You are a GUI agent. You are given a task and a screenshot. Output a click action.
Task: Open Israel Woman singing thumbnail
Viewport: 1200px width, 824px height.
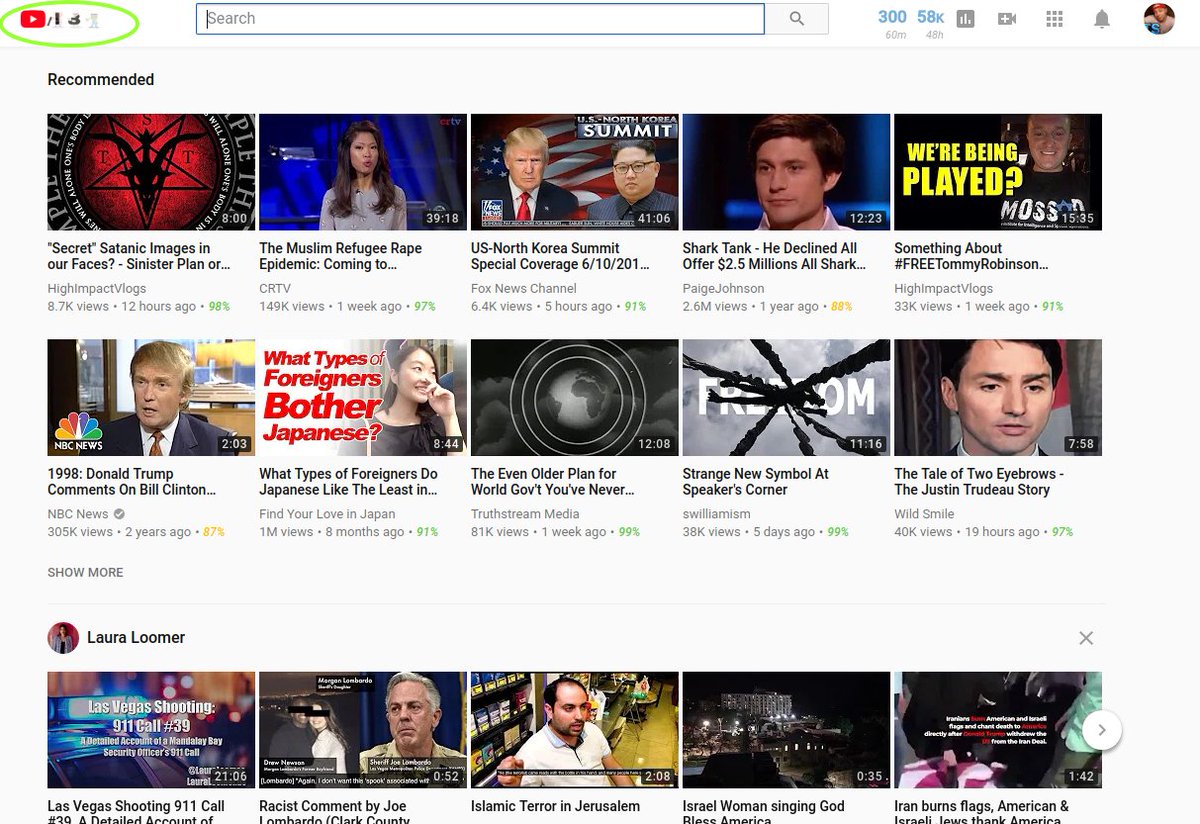(786, 730)
